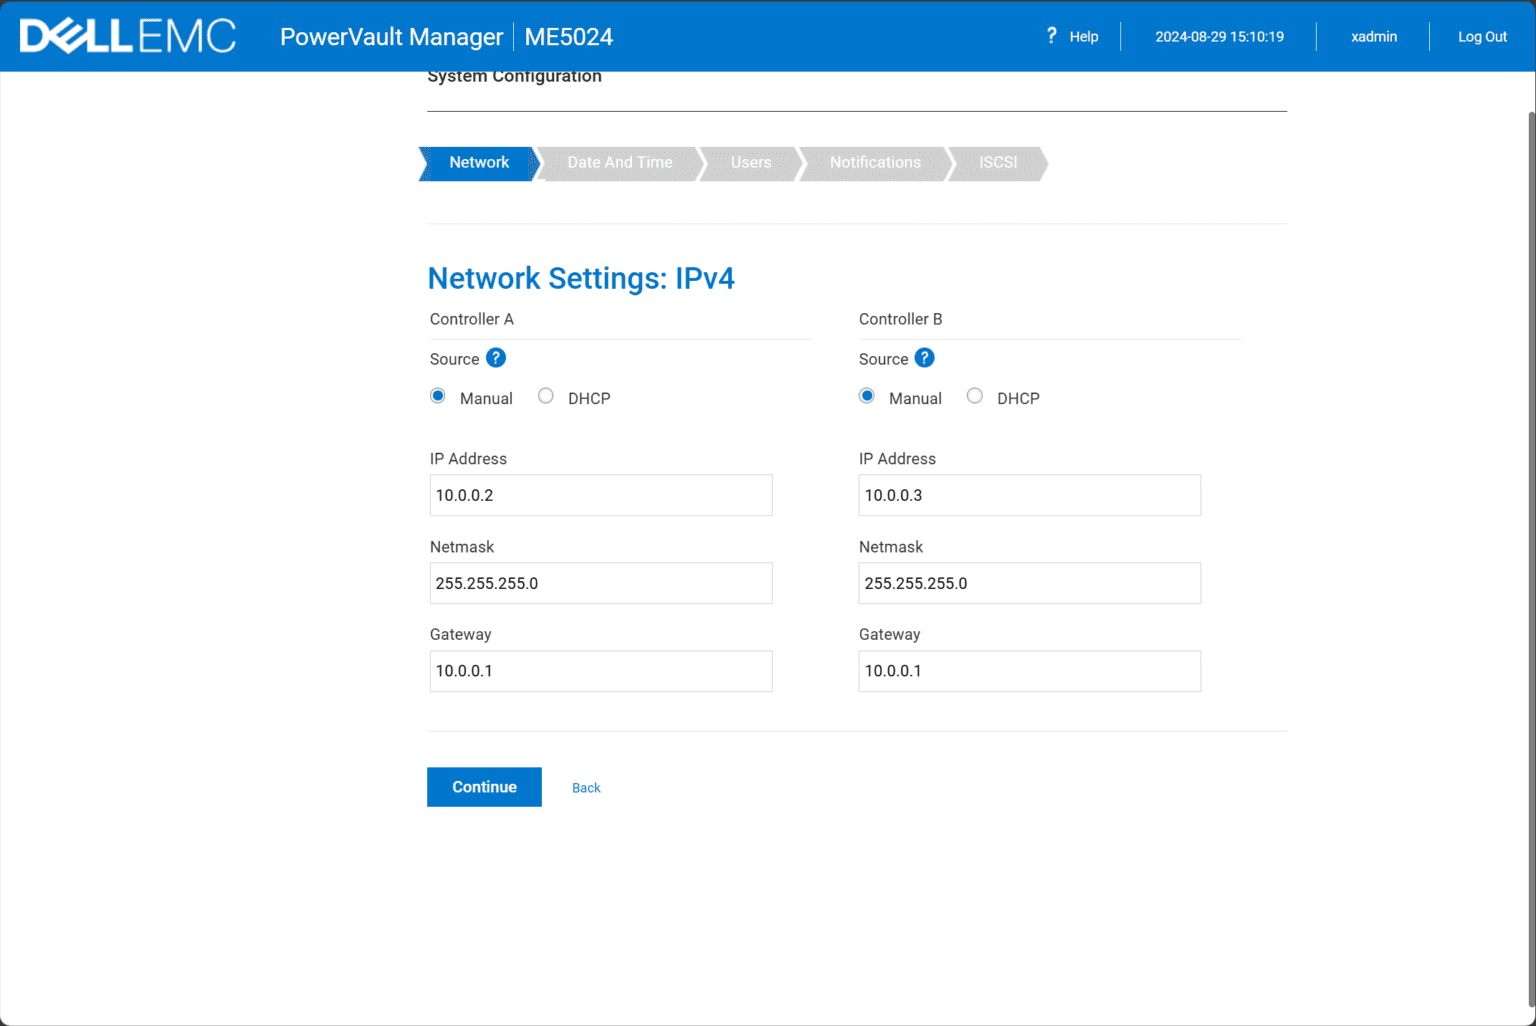The height and width of the screenshot is (1026, 1536).
Task: Select the Netmask field for Controller A
Action: [x=600, y=583]
